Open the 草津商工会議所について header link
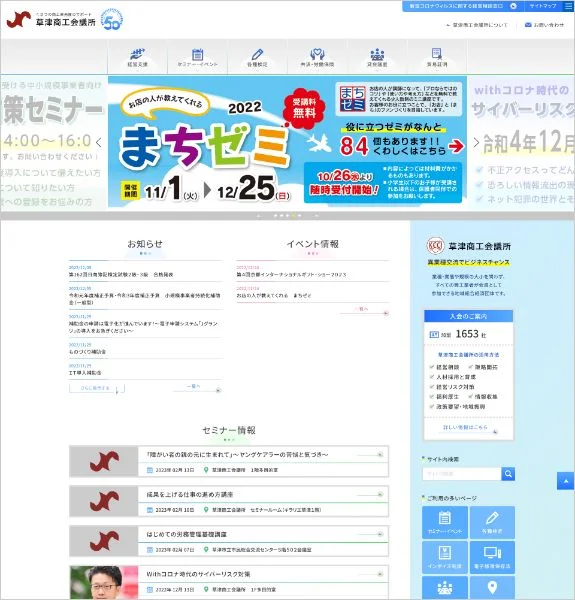575x600 pixels. (x=477, y=25)
